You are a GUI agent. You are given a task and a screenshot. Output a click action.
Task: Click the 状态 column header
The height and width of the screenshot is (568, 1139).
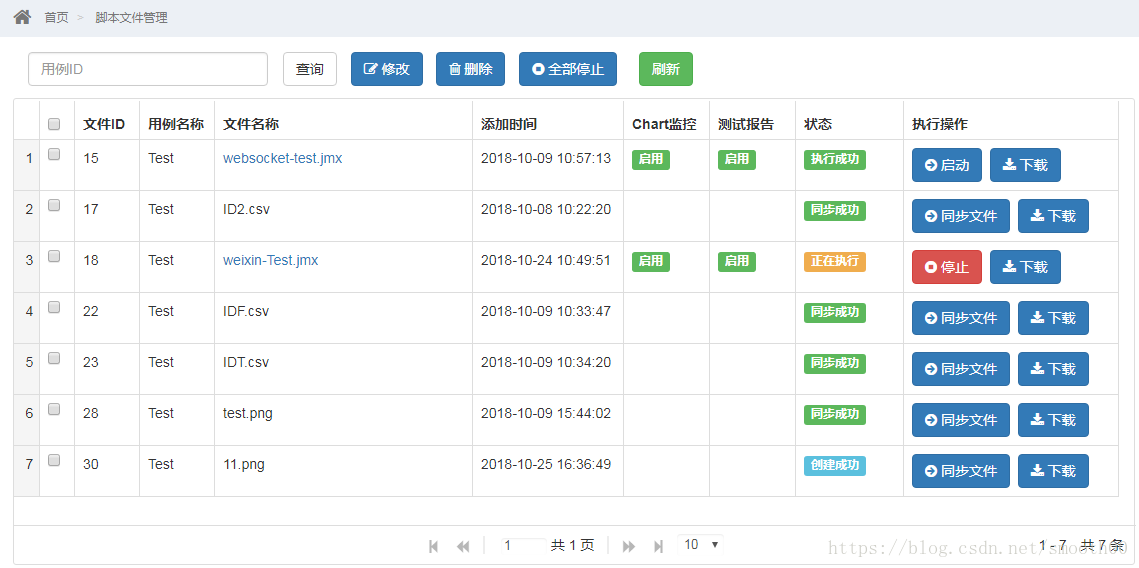[818, 124]
